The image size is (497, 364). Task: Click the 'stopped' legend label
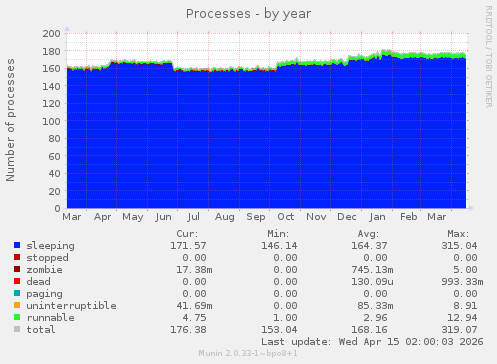[x=47, y=258]
